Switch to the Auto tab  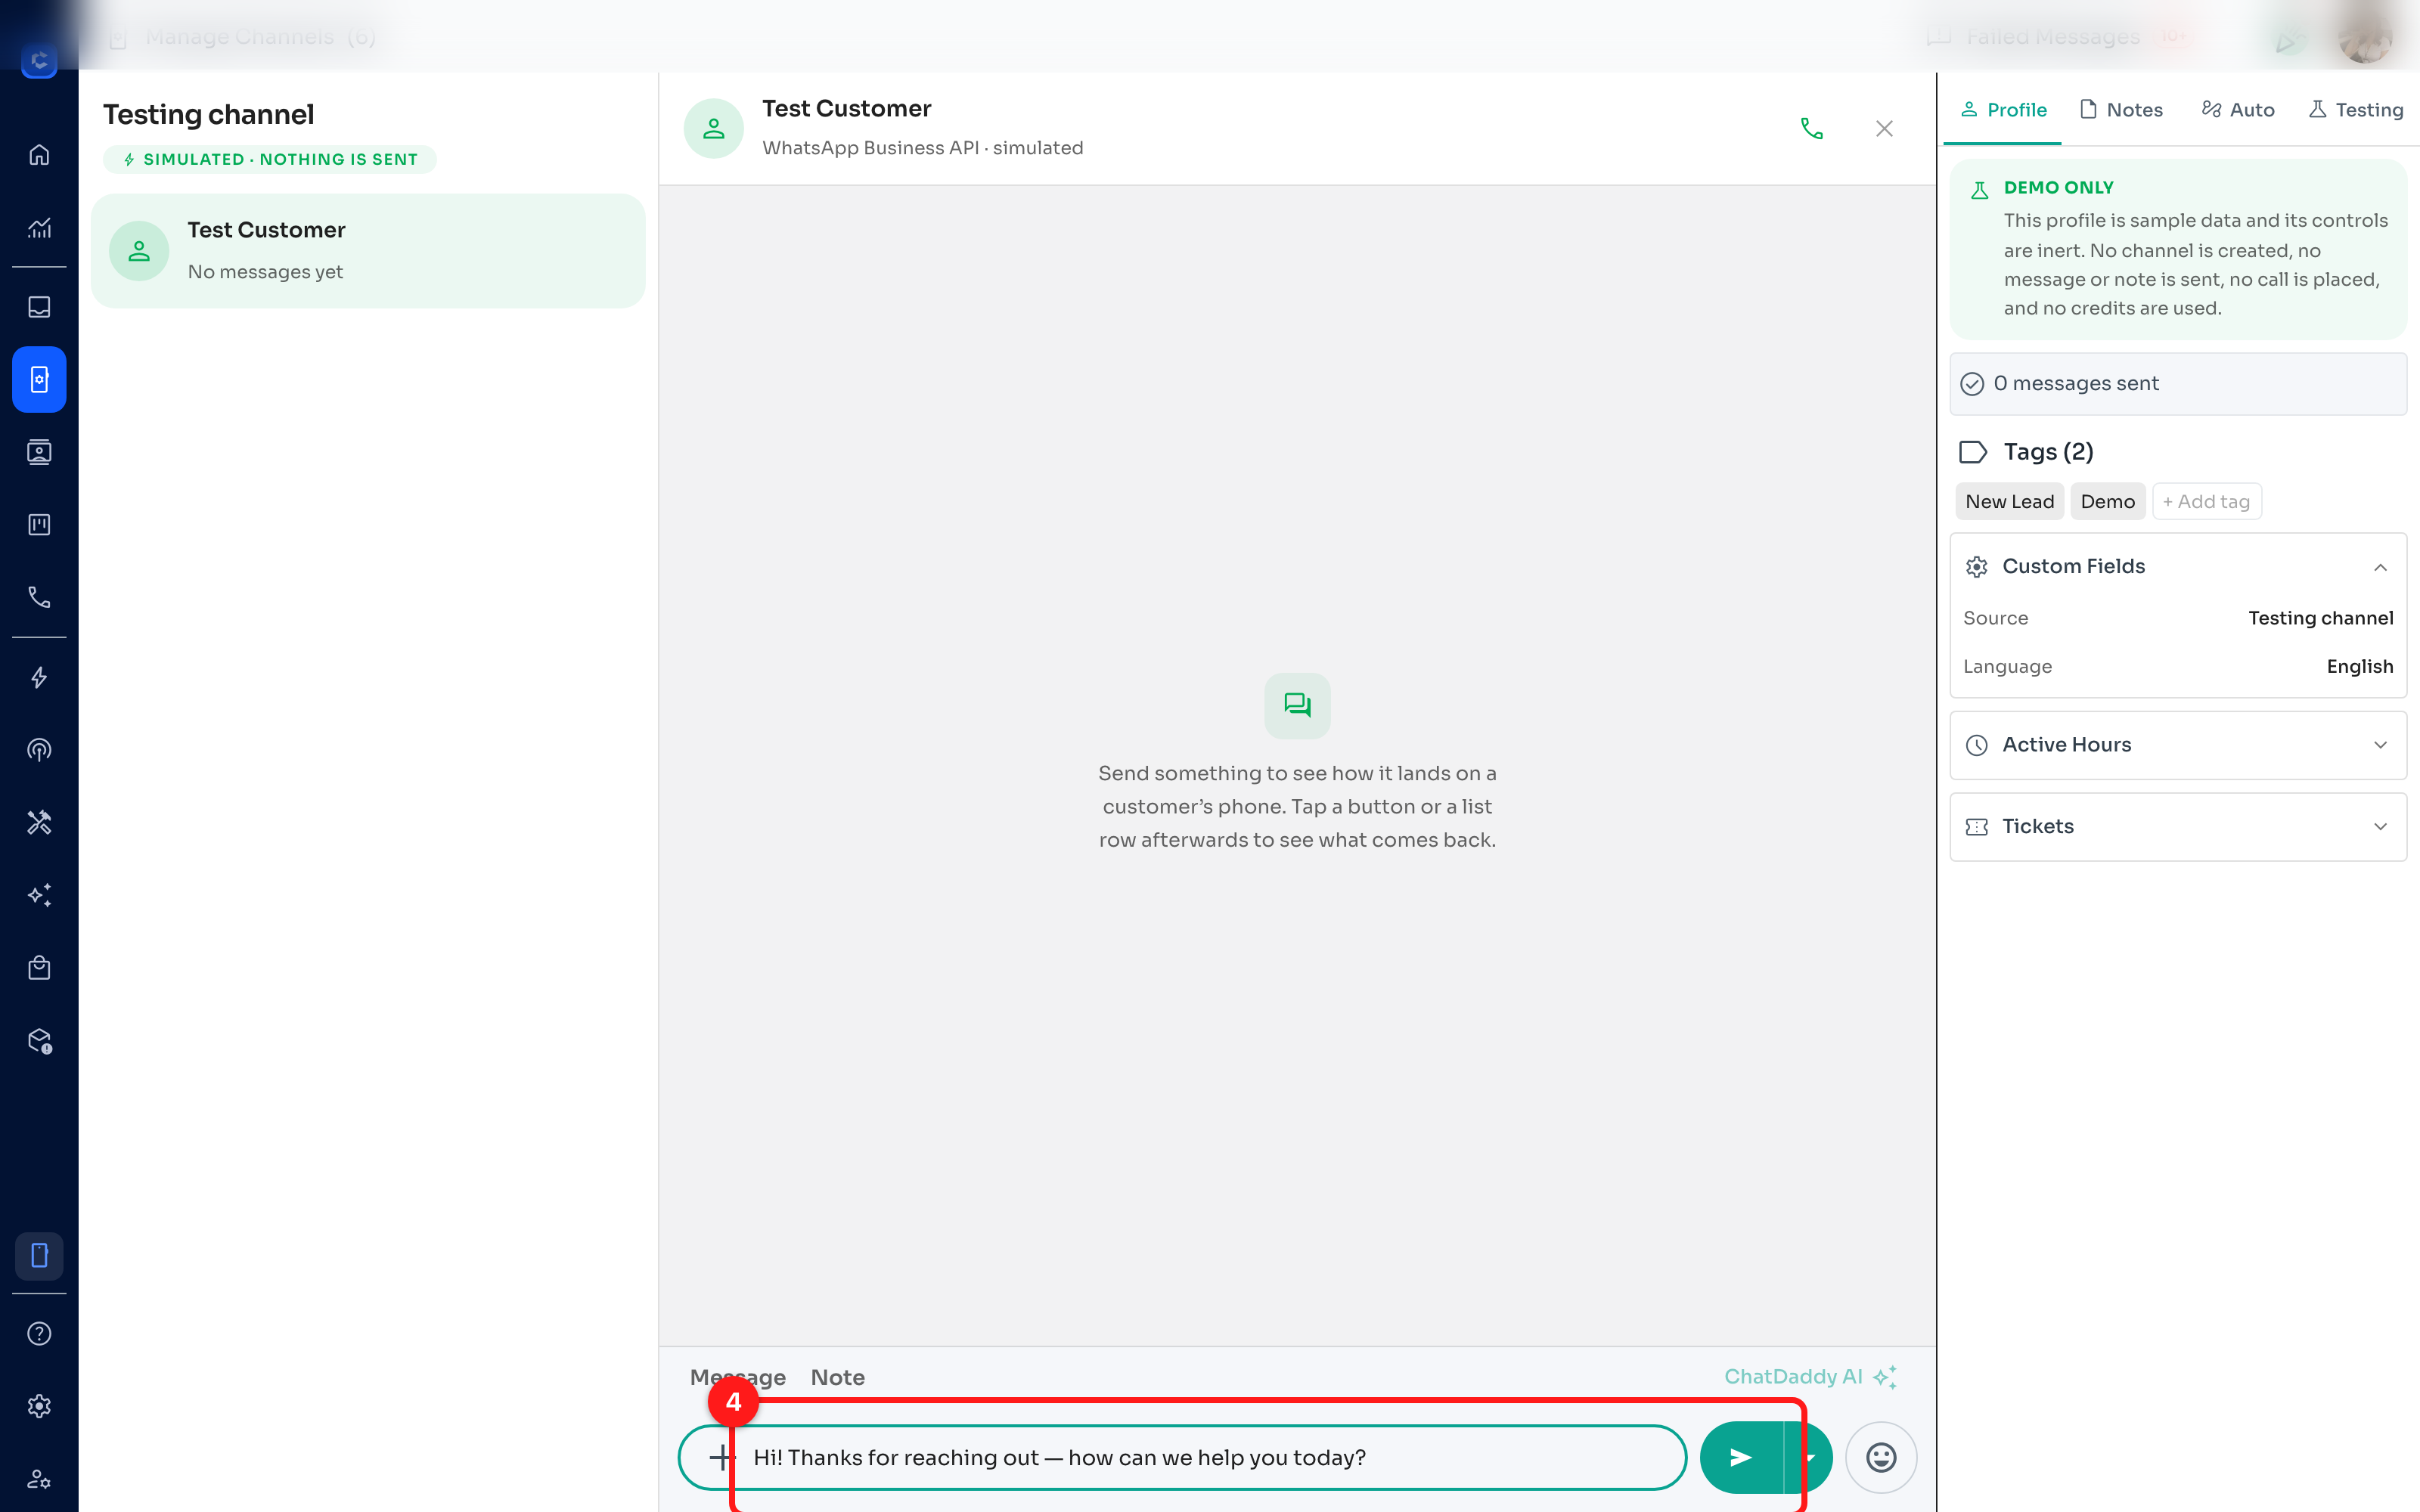click(2238, 110)
